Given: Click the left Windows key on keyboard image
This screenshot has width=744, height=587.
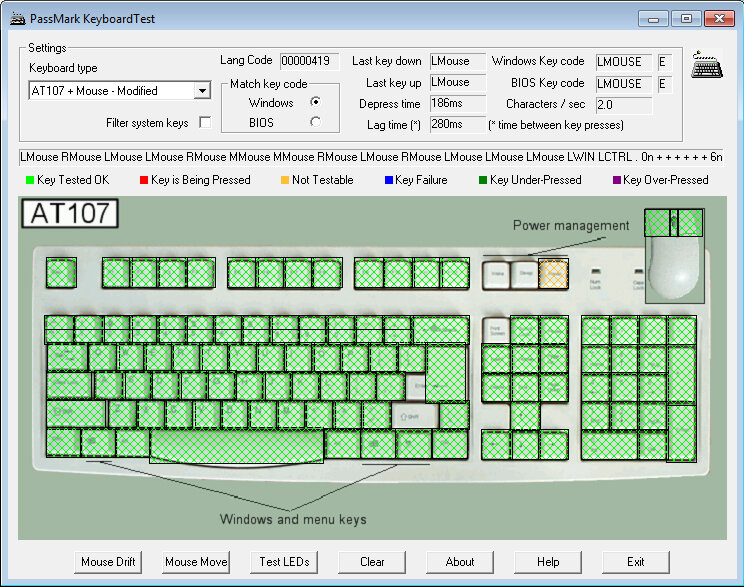Looking at the screenshot, I should (x=98, y=443).
